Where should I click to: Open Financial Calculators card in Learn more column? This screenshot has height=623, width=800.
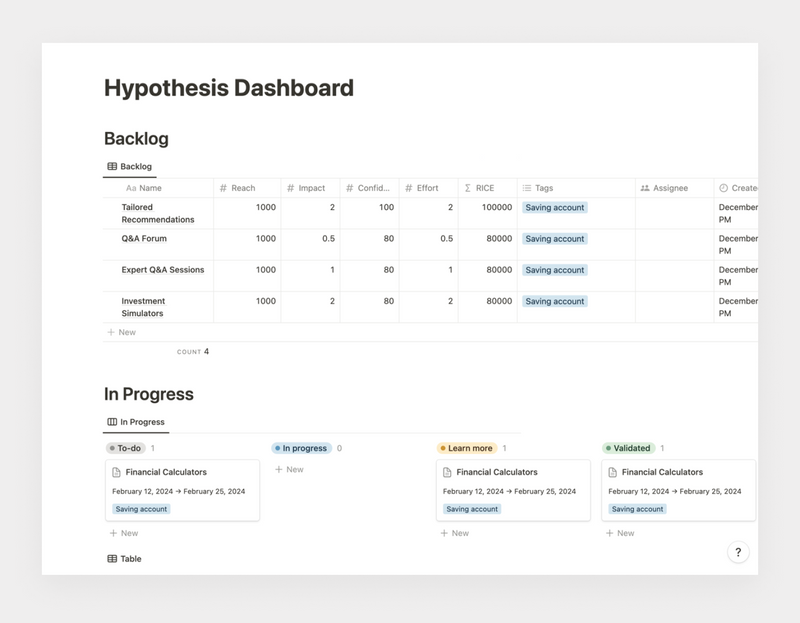coord(513,490)
